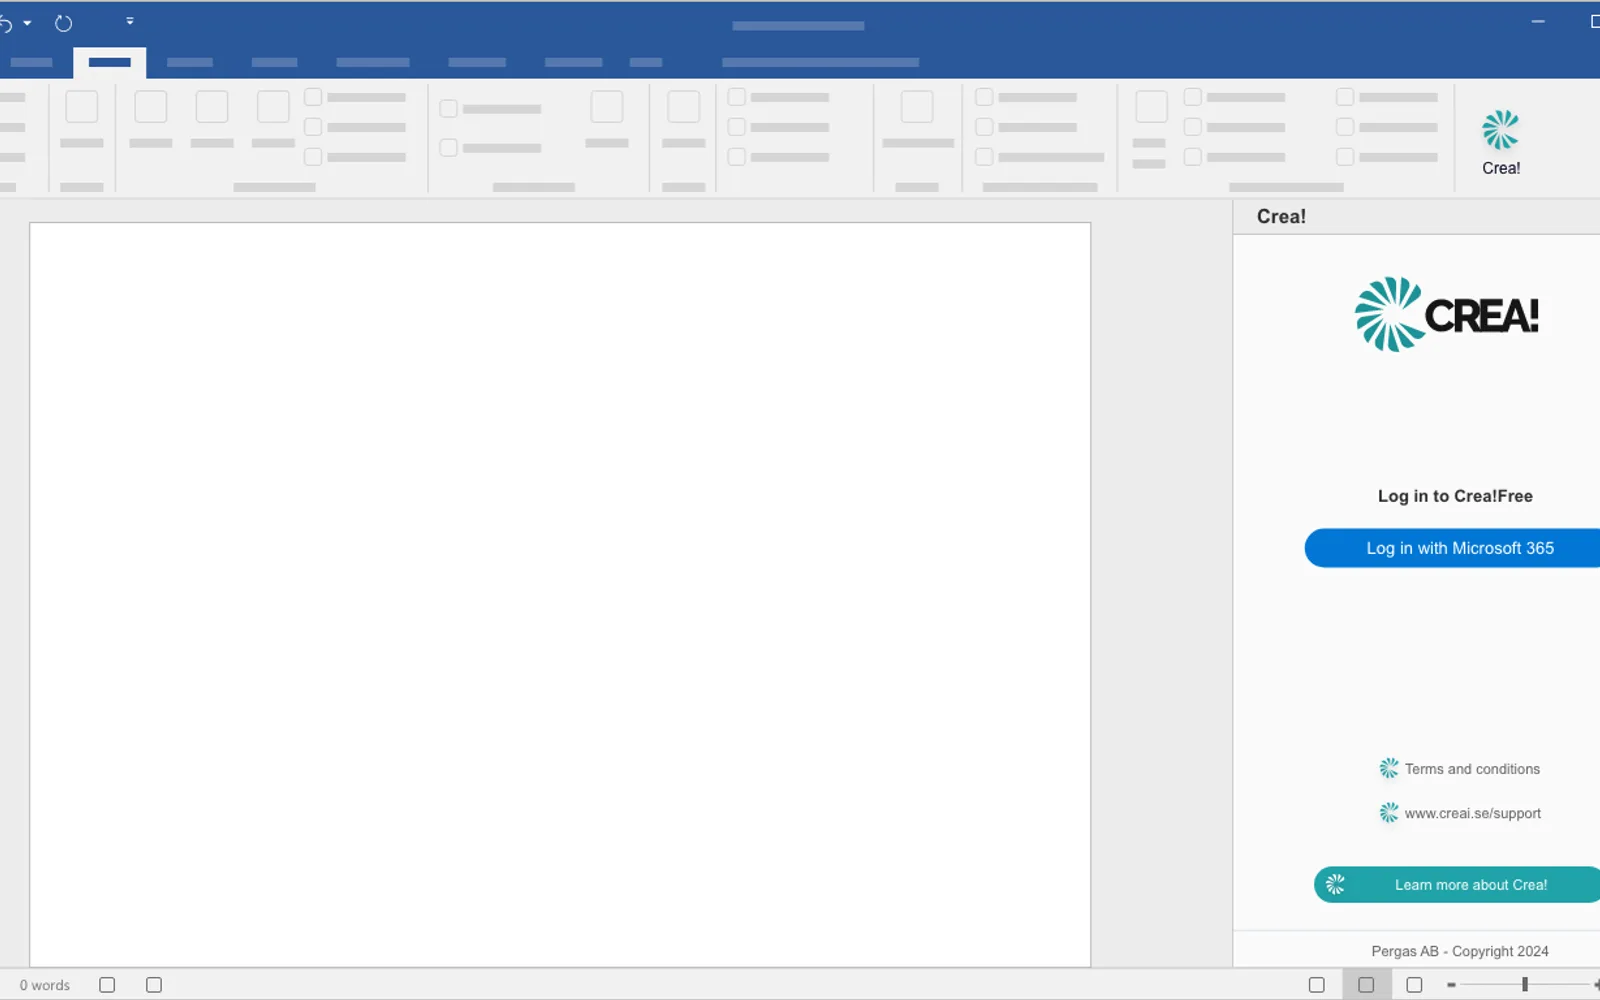Minimize the Word window
Screen dimensions: 1600x1000
pos(1538,22)
